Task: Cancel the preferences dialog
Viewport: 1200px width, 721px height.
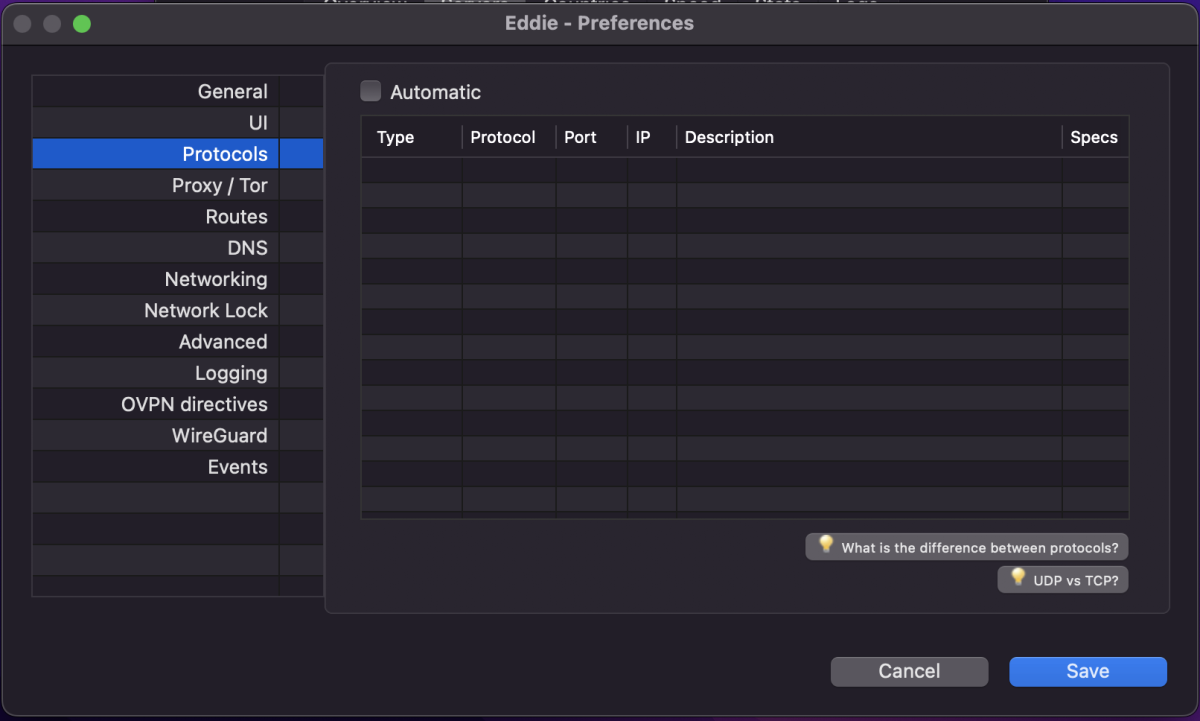Action: [909, 672]
